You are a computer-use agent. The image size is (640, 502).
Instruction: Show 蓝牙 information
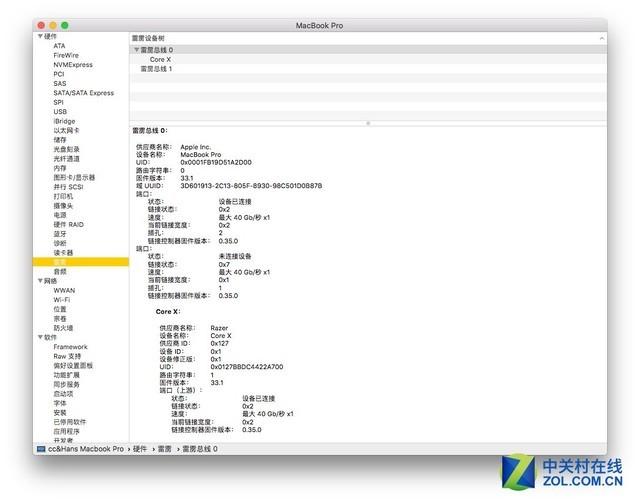(x=60, y=234)
